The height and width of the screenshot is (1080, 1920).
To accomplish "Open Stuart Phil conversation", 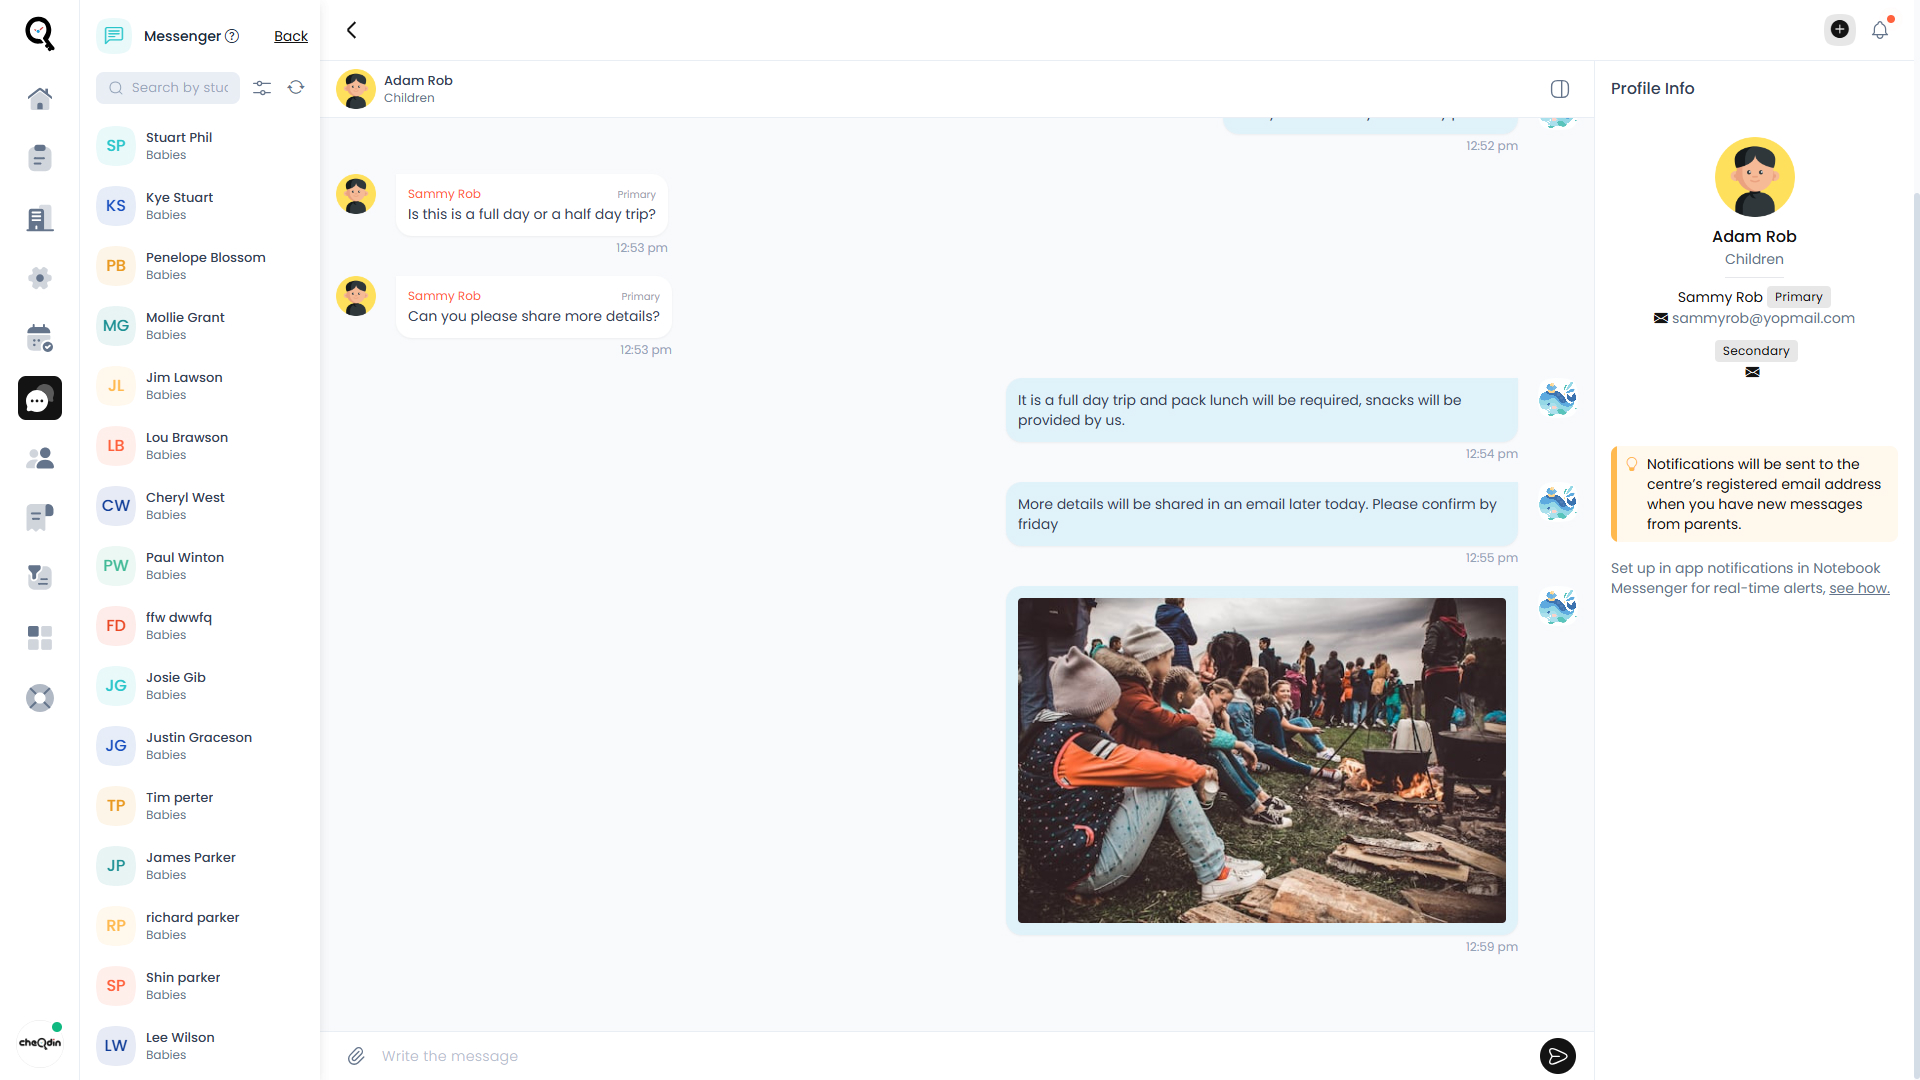I will (x=200, y=146).
